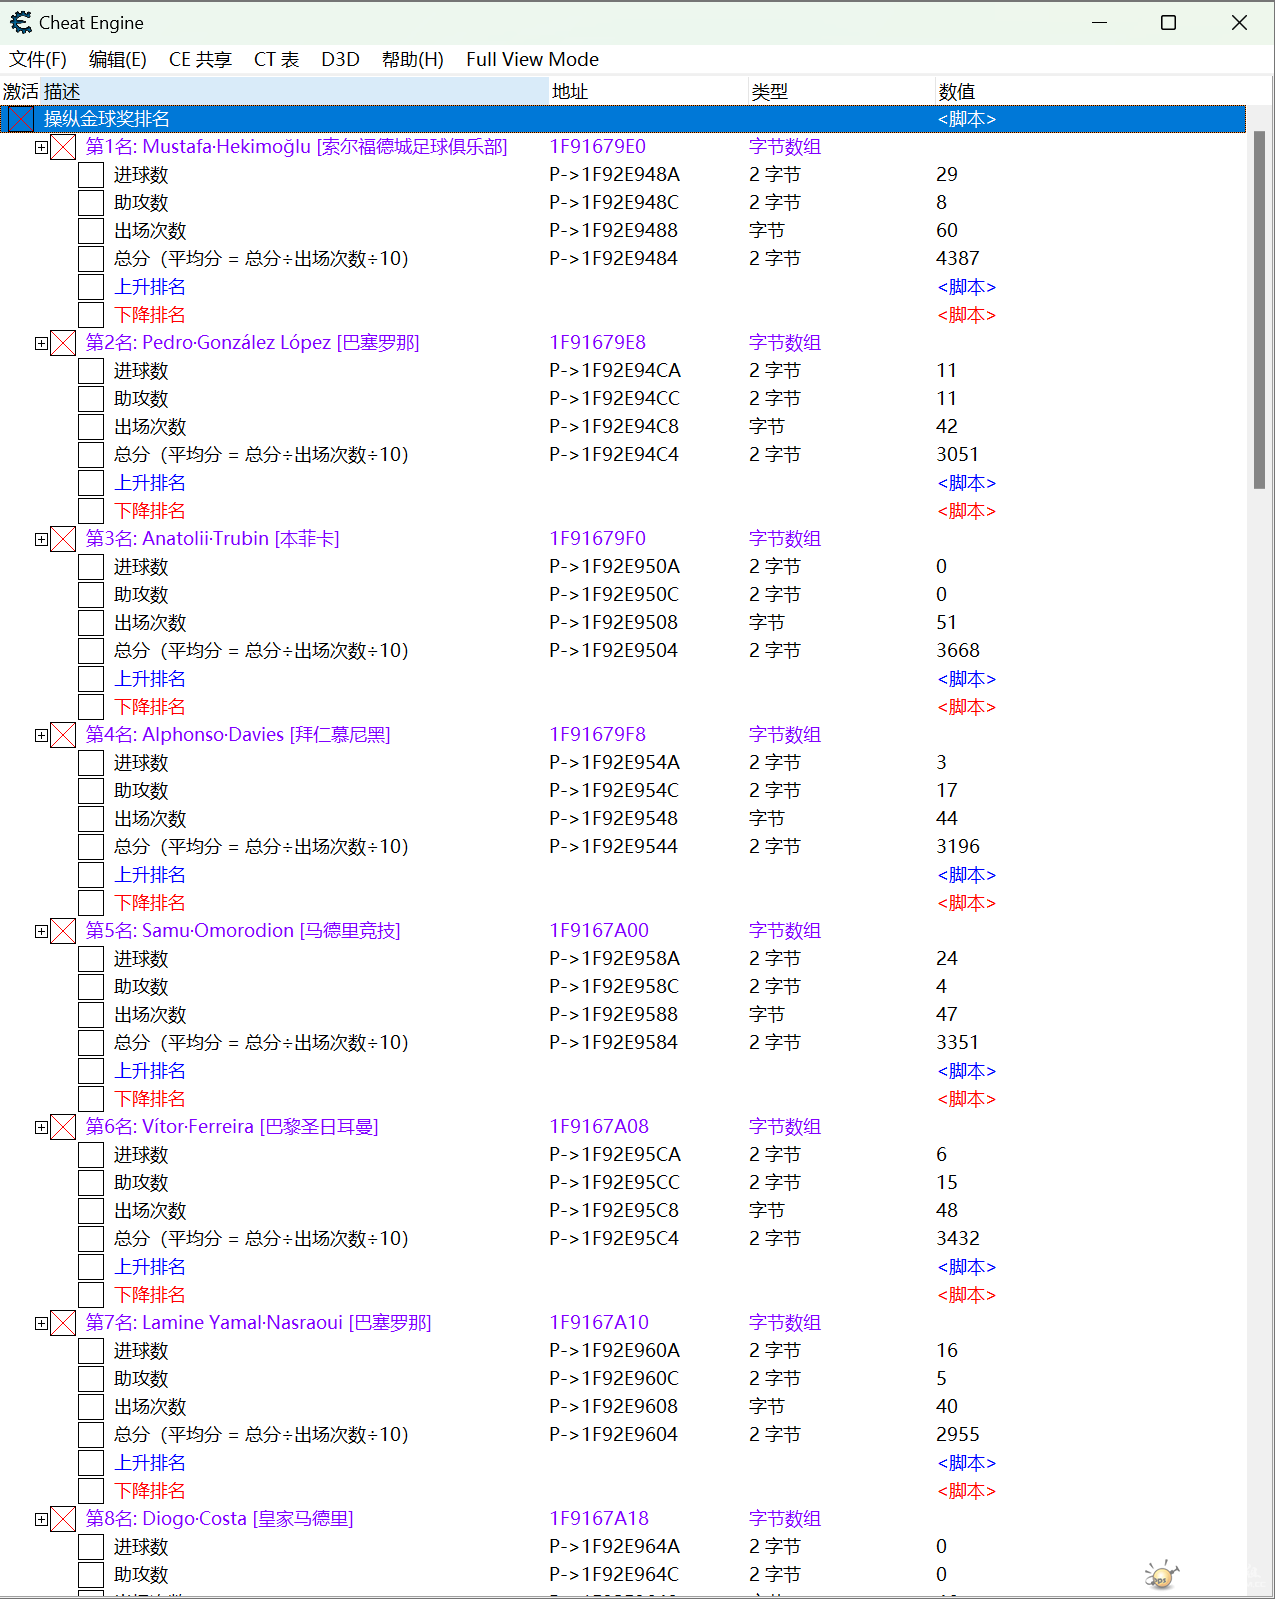Expand tree node for 第1名 Mustafa Hekimoğlu
1275x1599 pixels.
[41, 147]
